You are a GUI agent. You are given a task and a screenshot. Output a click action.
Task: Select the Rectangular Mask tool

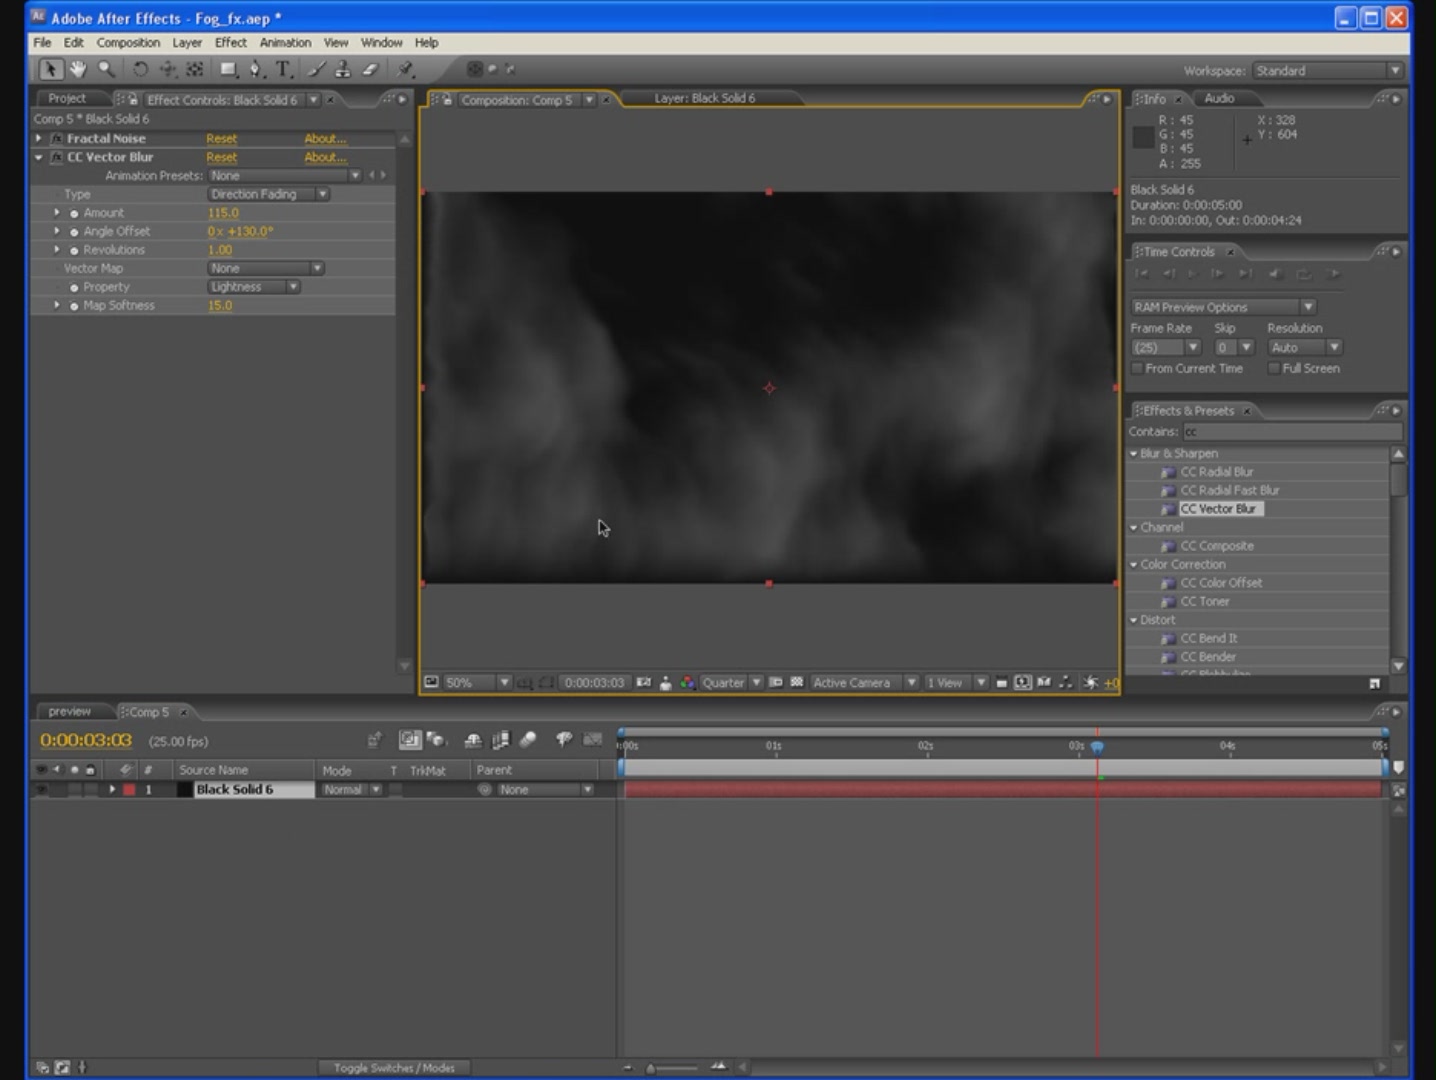tap(229, 69)
